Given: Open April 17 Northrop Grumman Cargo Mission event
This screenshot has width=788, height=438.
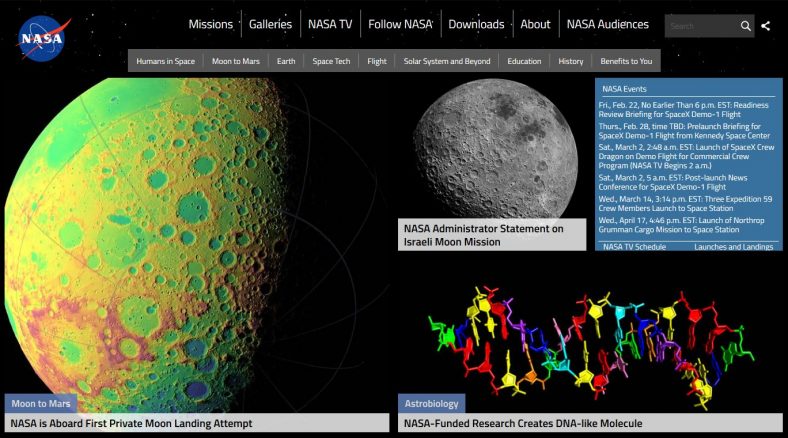Looking at the screenshot, I should click(681, 225).
